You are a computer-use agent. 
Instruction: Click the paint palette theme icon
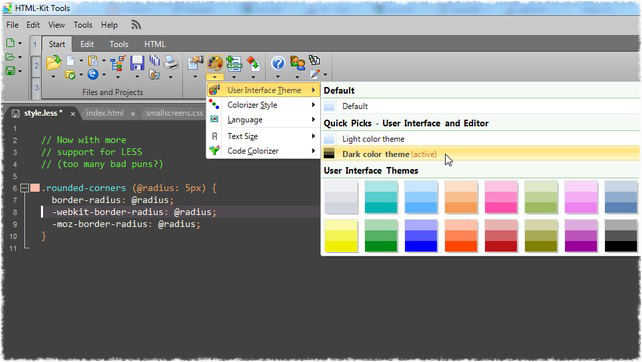click(215, 63)
